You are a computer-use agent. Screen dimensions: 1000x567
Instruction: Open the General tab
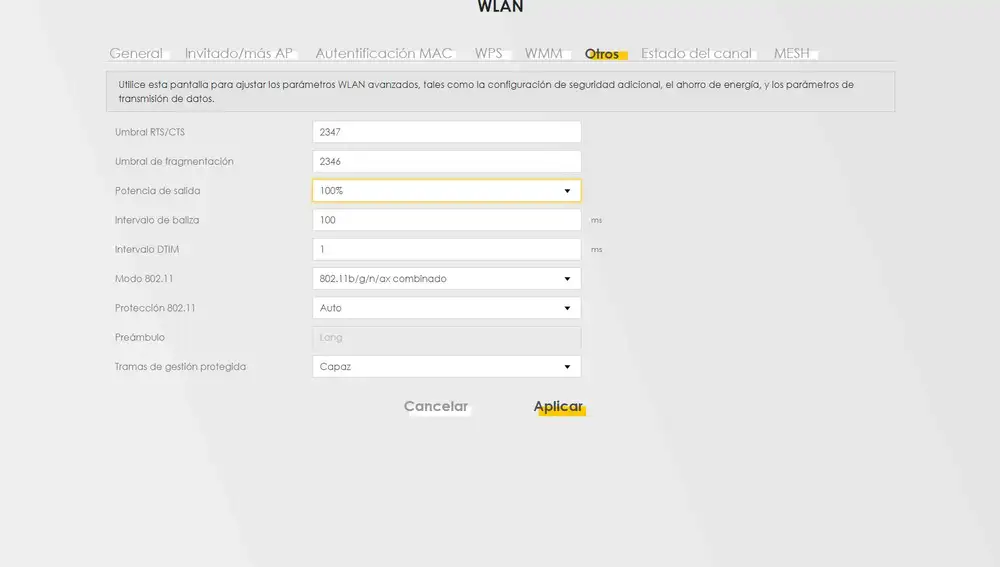click(x=136, y=53)
